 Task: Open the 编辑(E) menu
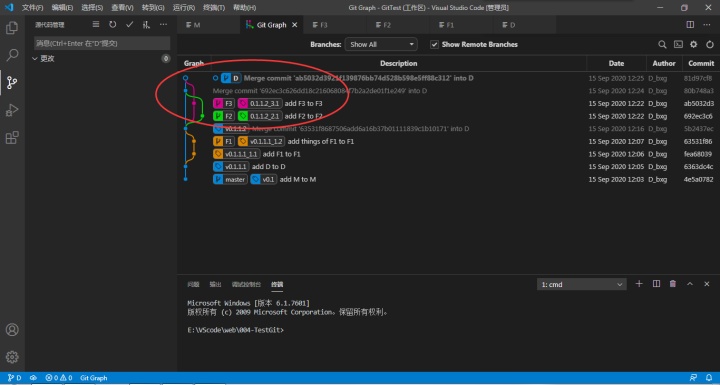pyautogui.click(x=62, y=8)
